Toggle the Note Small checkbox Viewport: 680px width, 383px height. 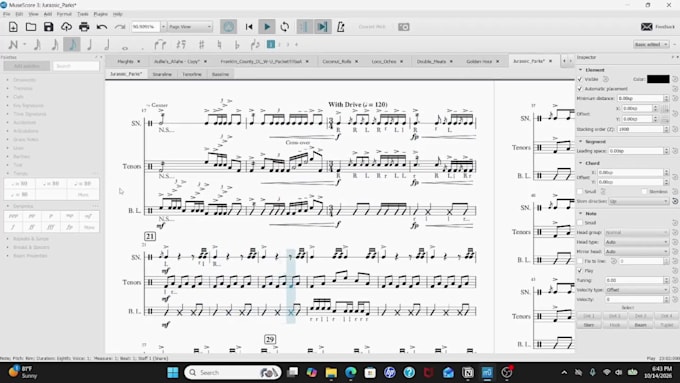tap(580, 223)
